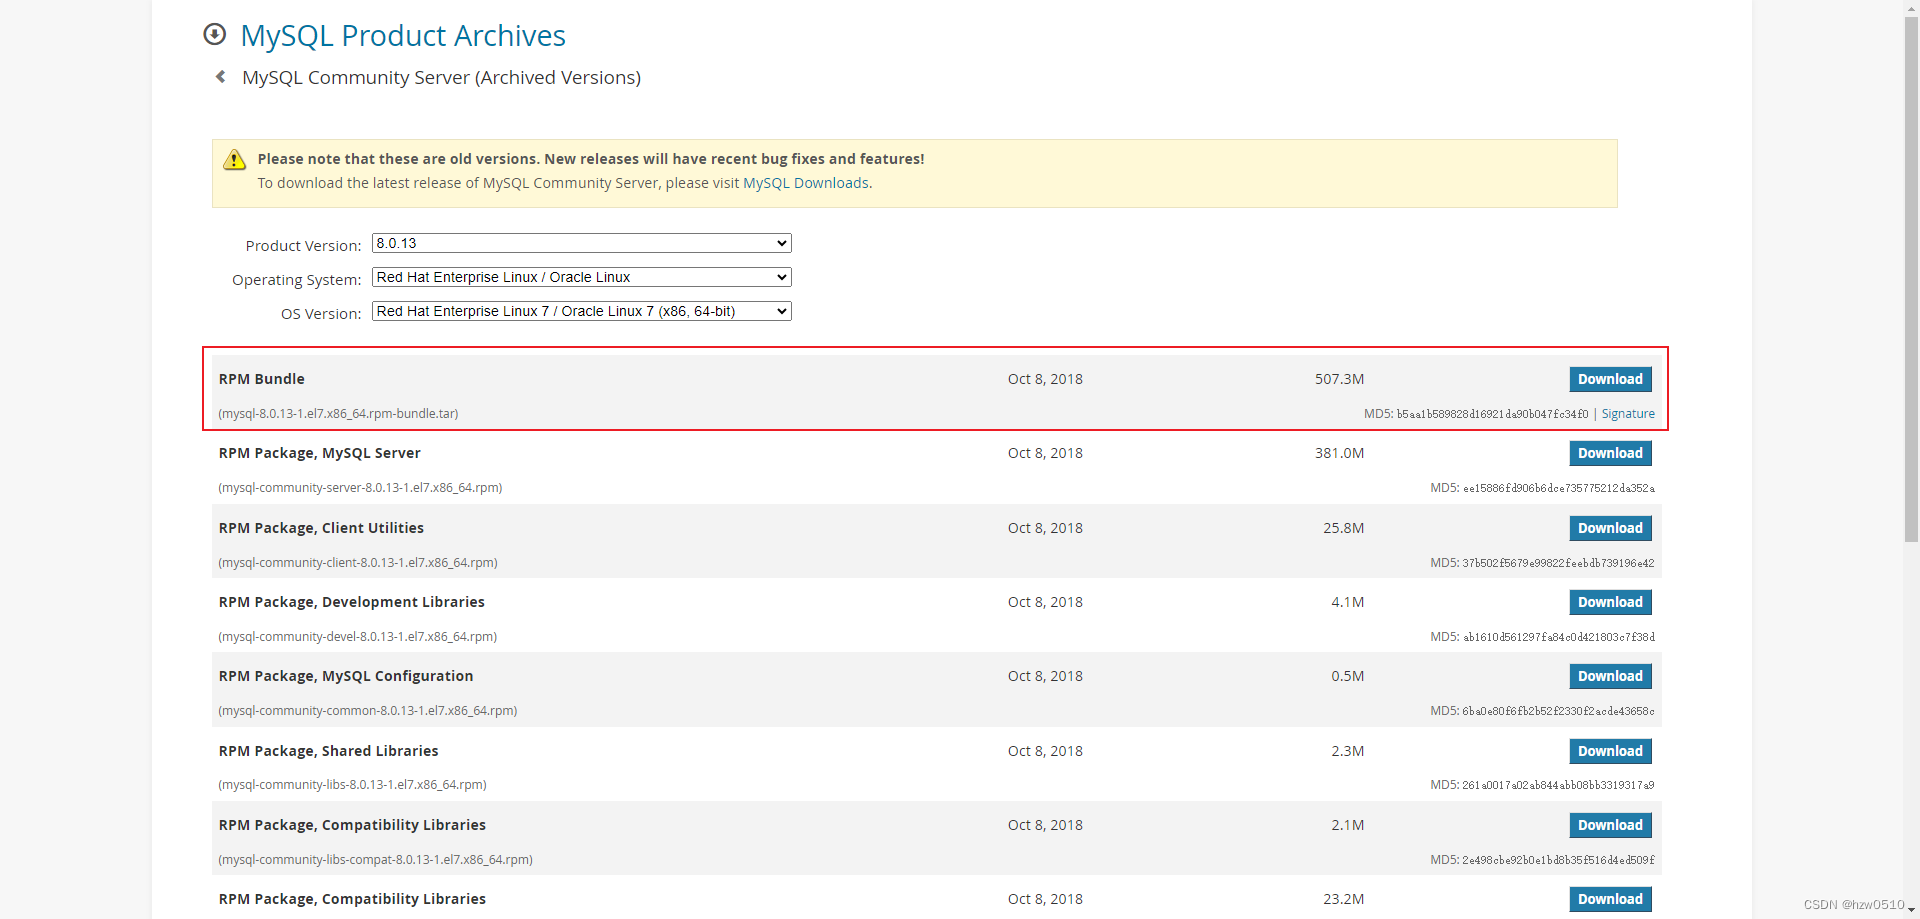Click the 2.3M size value
Viewport: 1920px width, 919px height.
(1347, 751)
